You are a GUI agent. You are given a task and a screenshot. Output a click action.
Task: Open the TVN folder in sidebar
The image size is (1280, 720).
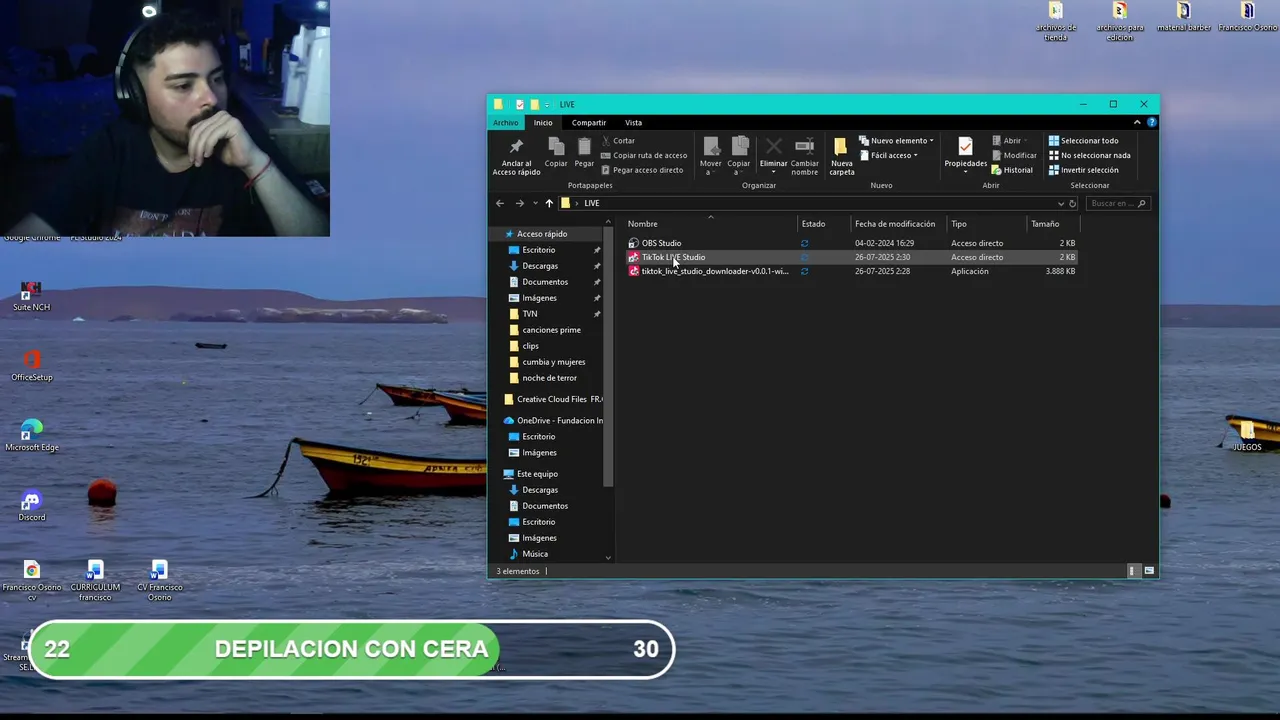point(529,314)
